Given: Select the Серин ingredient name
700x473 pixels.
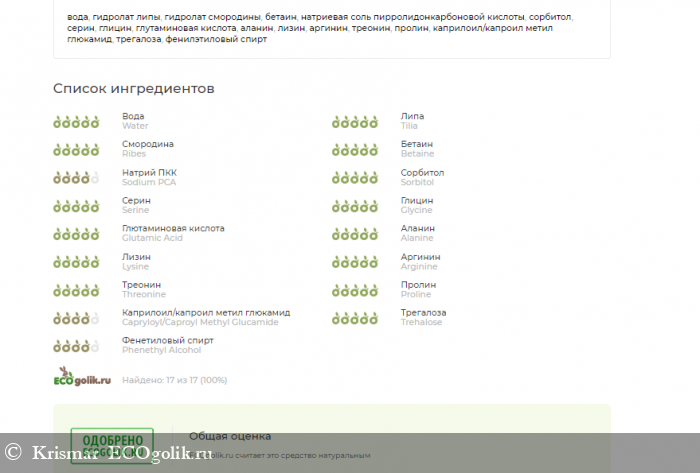Looking at the screenshot, I should [x=136, y=200].
